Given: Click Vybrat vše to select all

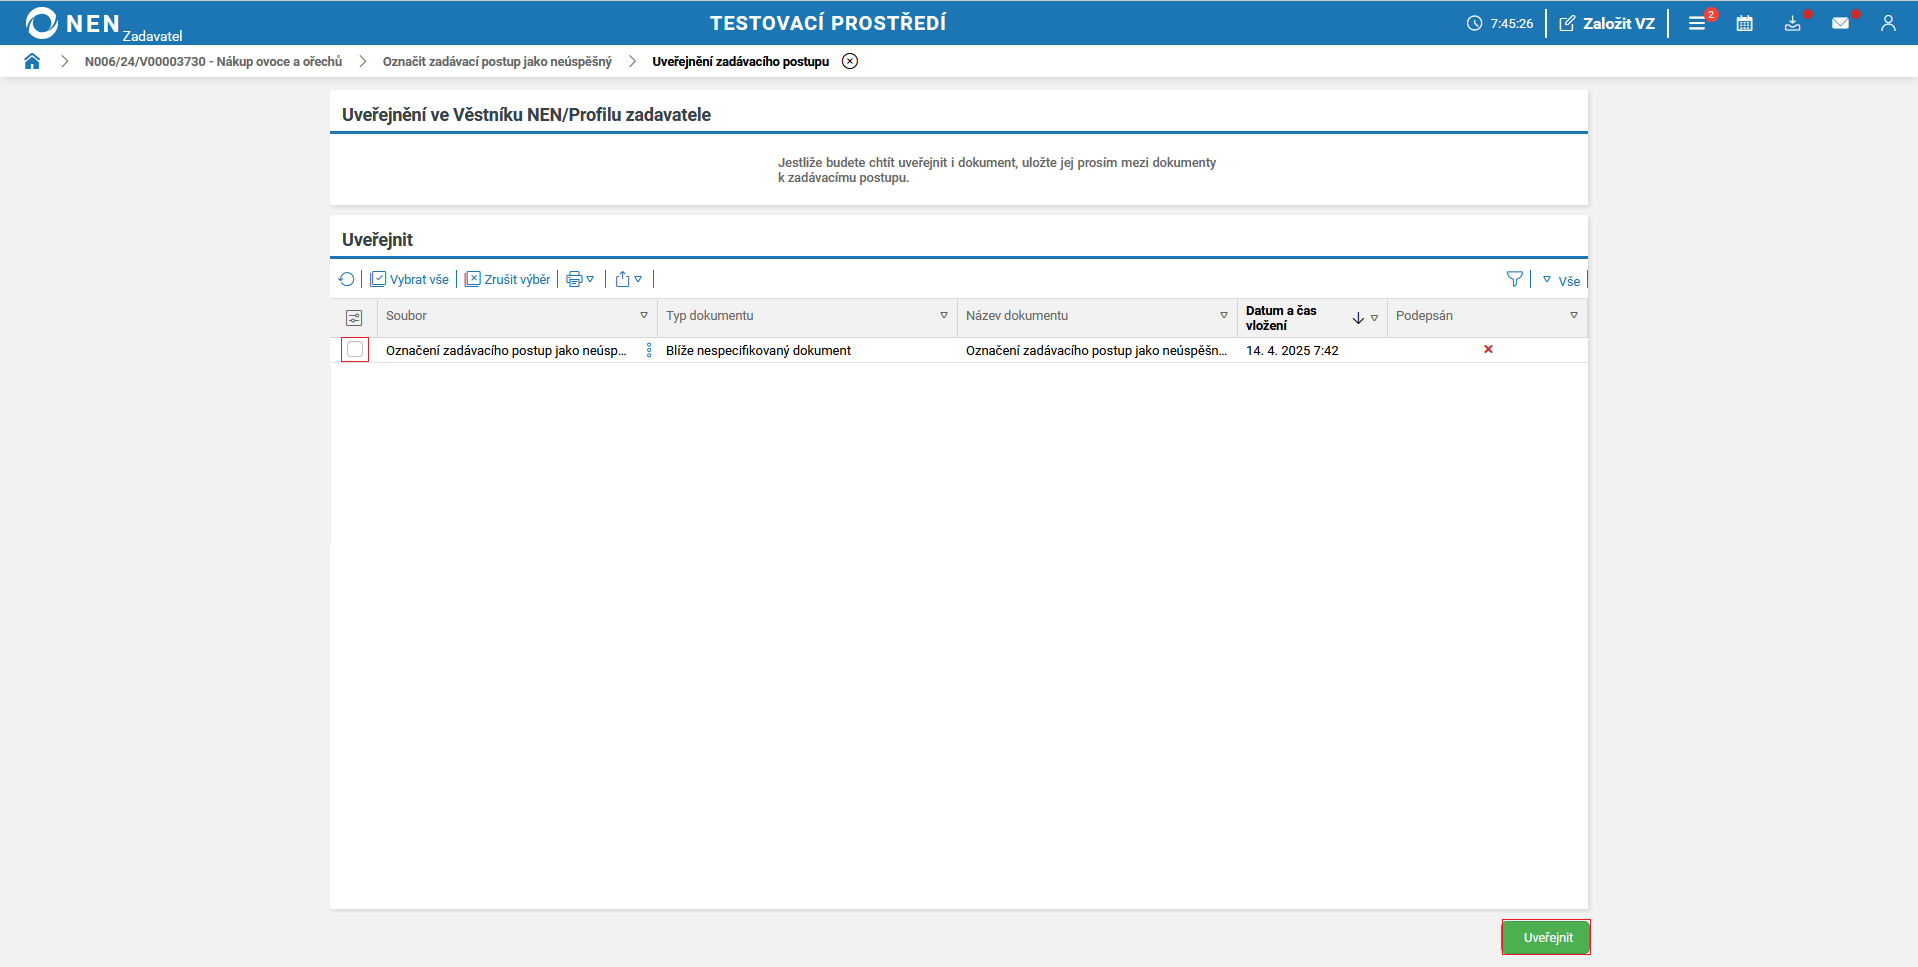Looking at the screenshot, I should pyautogui.click(x=410, y=280).
